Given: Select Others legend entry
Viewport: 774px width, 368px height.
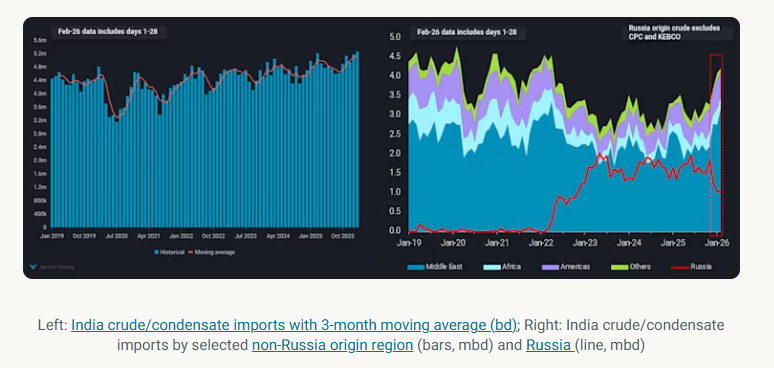Looking at the screenshot, I should [x=631, y=267].
